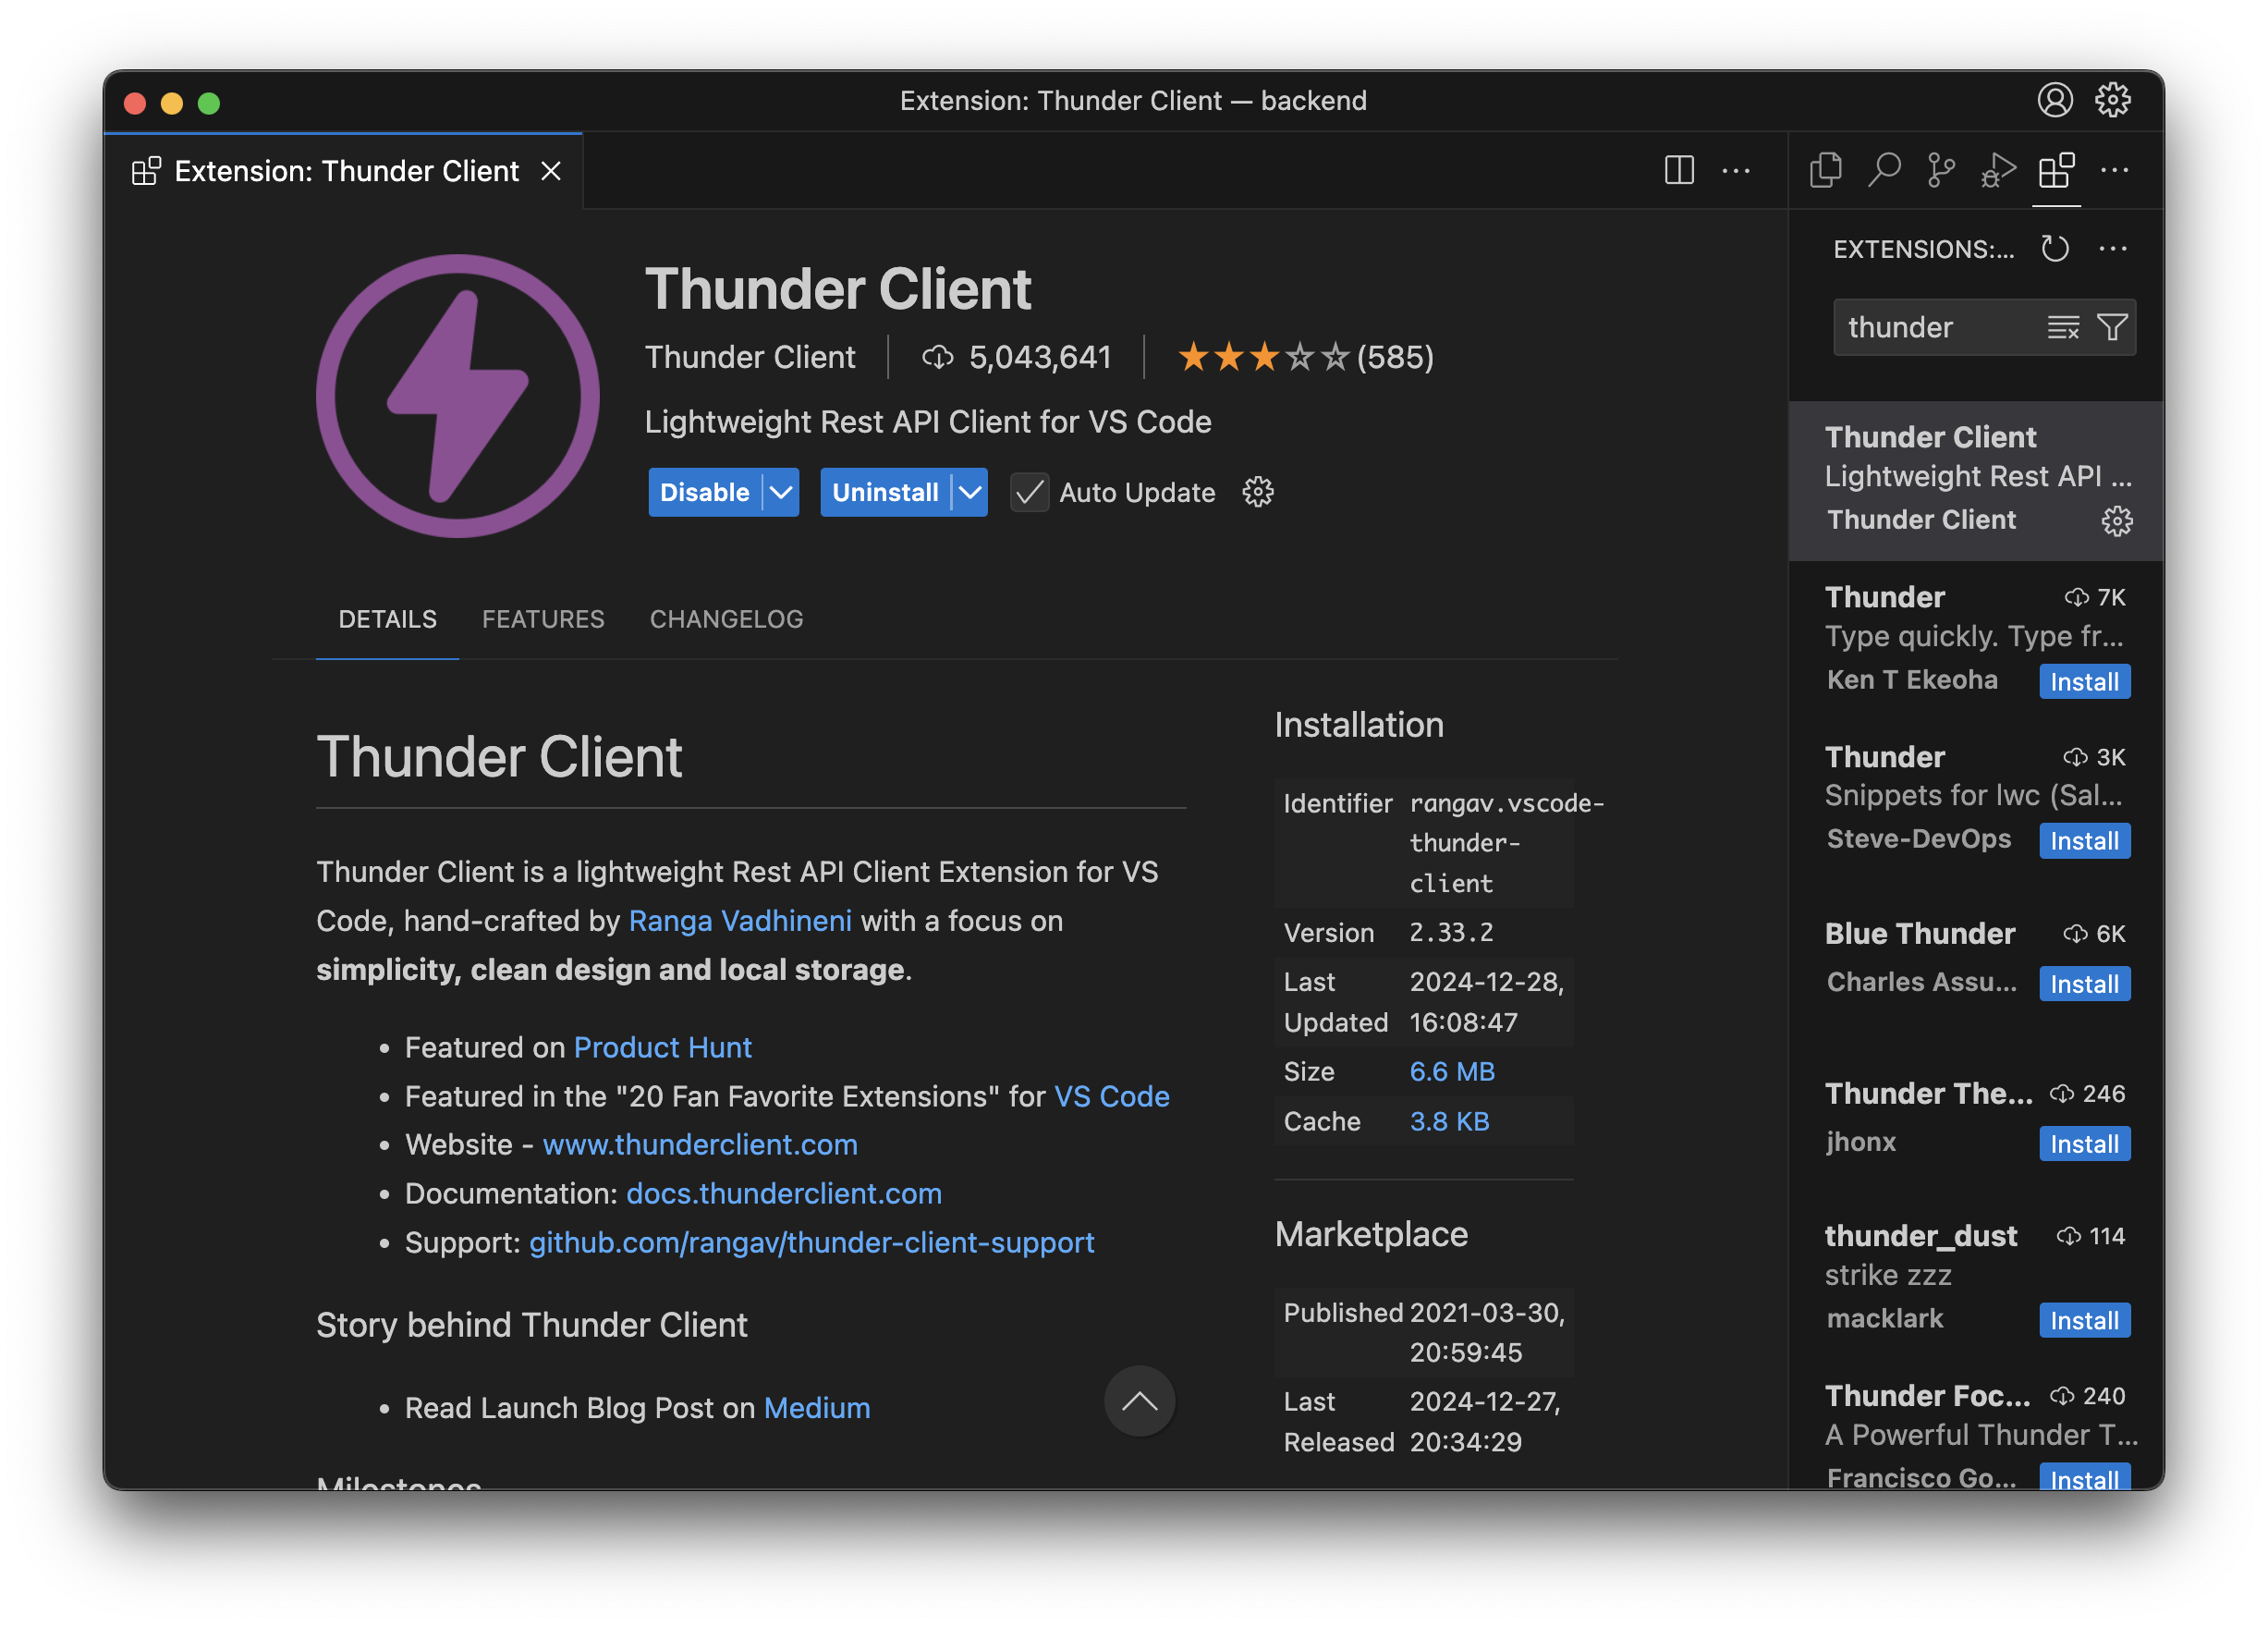Click the scroll-to-top arrow button
The image size is (2268, 1627).
(x=1140, y=1401)
